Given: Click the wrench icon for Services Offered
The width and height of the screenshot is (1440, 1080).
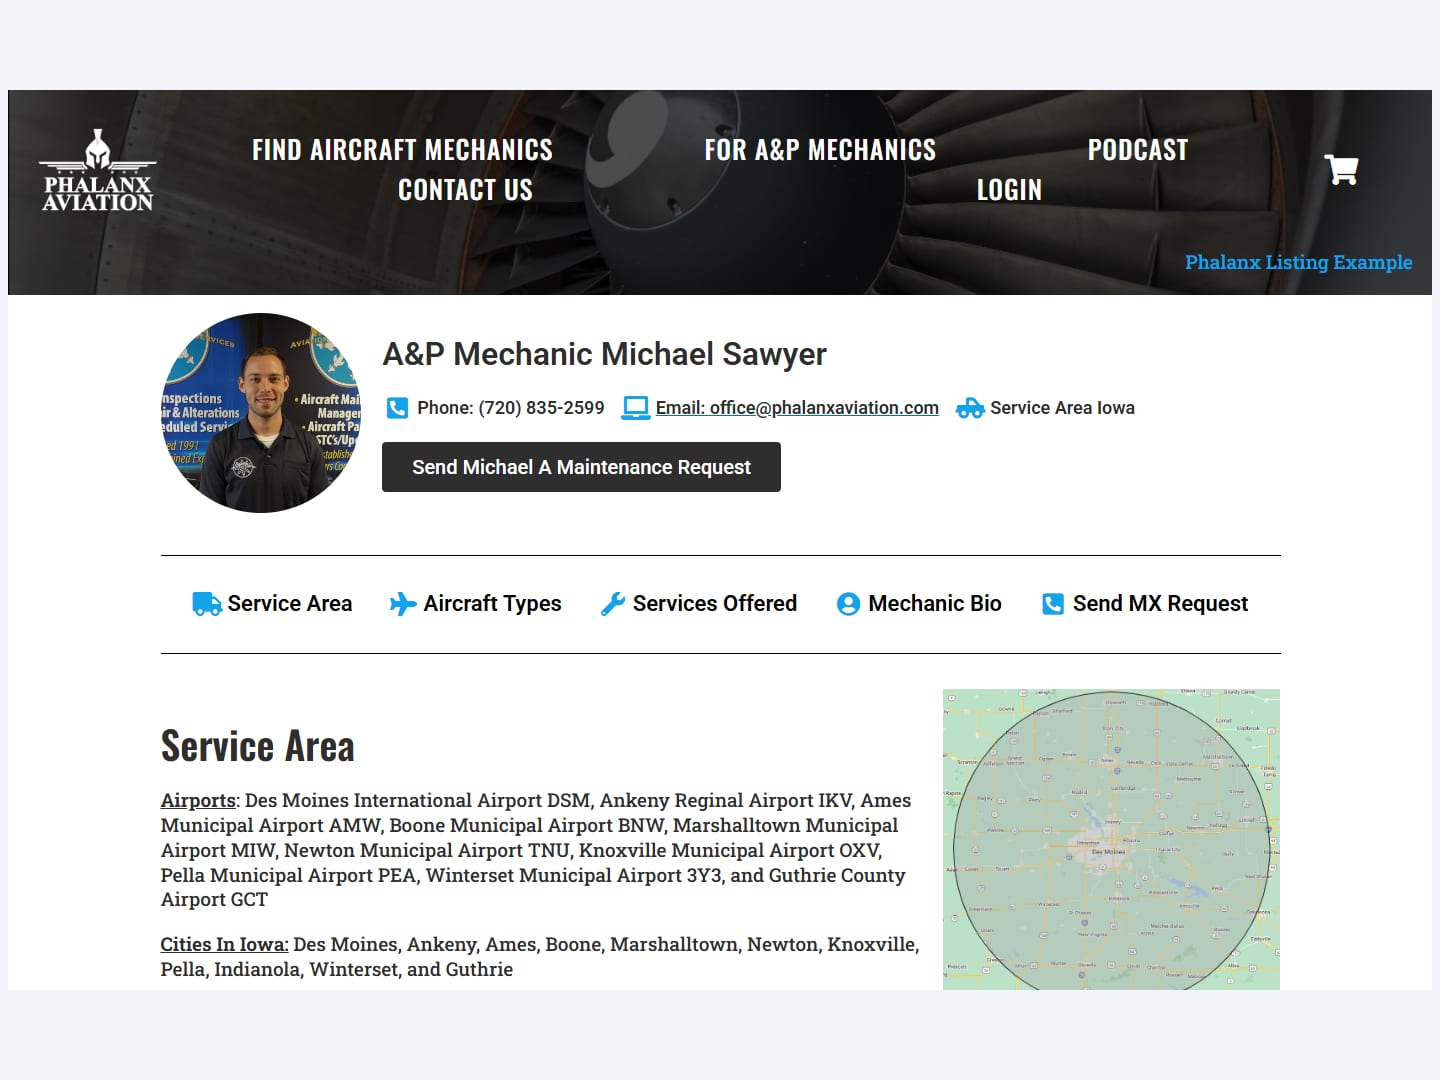Looking at the screenshot, I should click(613, 604).
